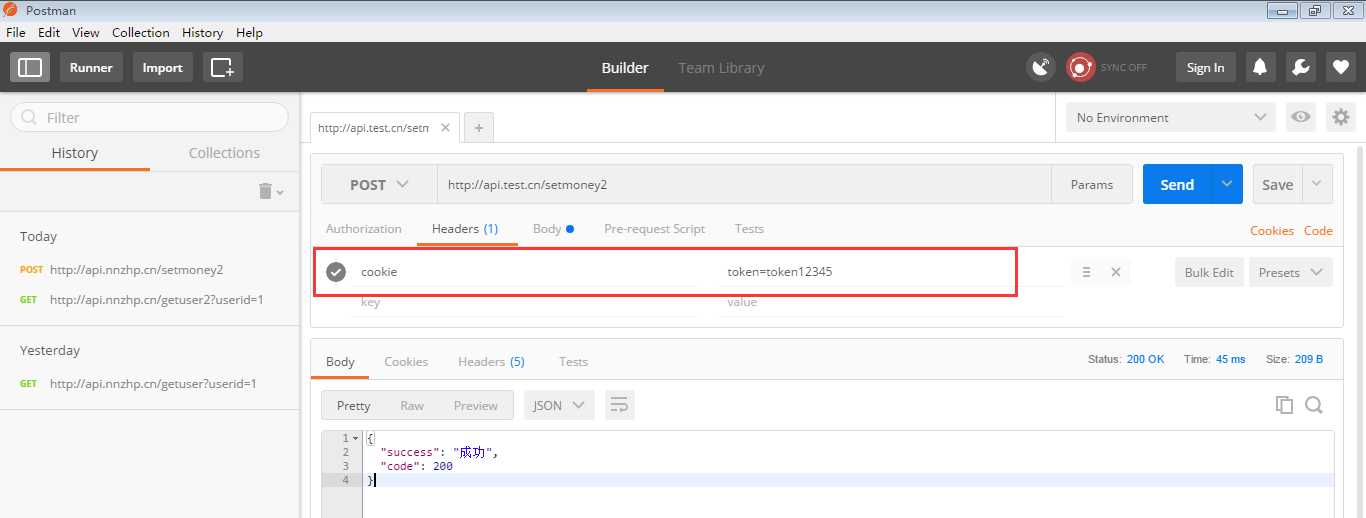Add a new request tab
The image size is (1366, 518).
(479, 128)
